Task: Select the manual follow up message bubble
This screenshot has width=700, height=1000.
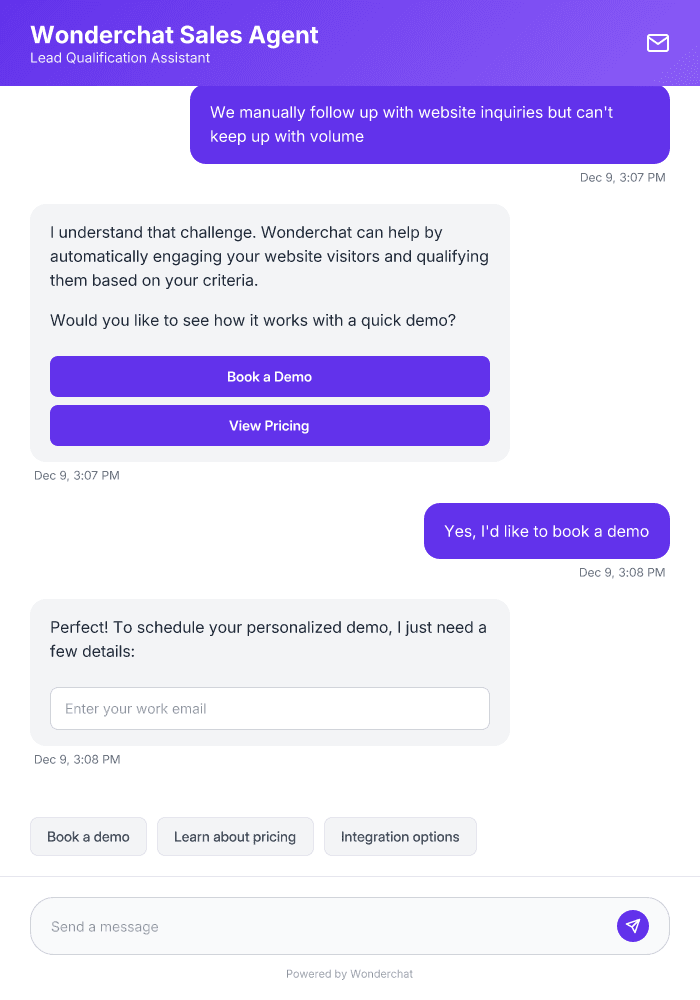Action: 429,124
